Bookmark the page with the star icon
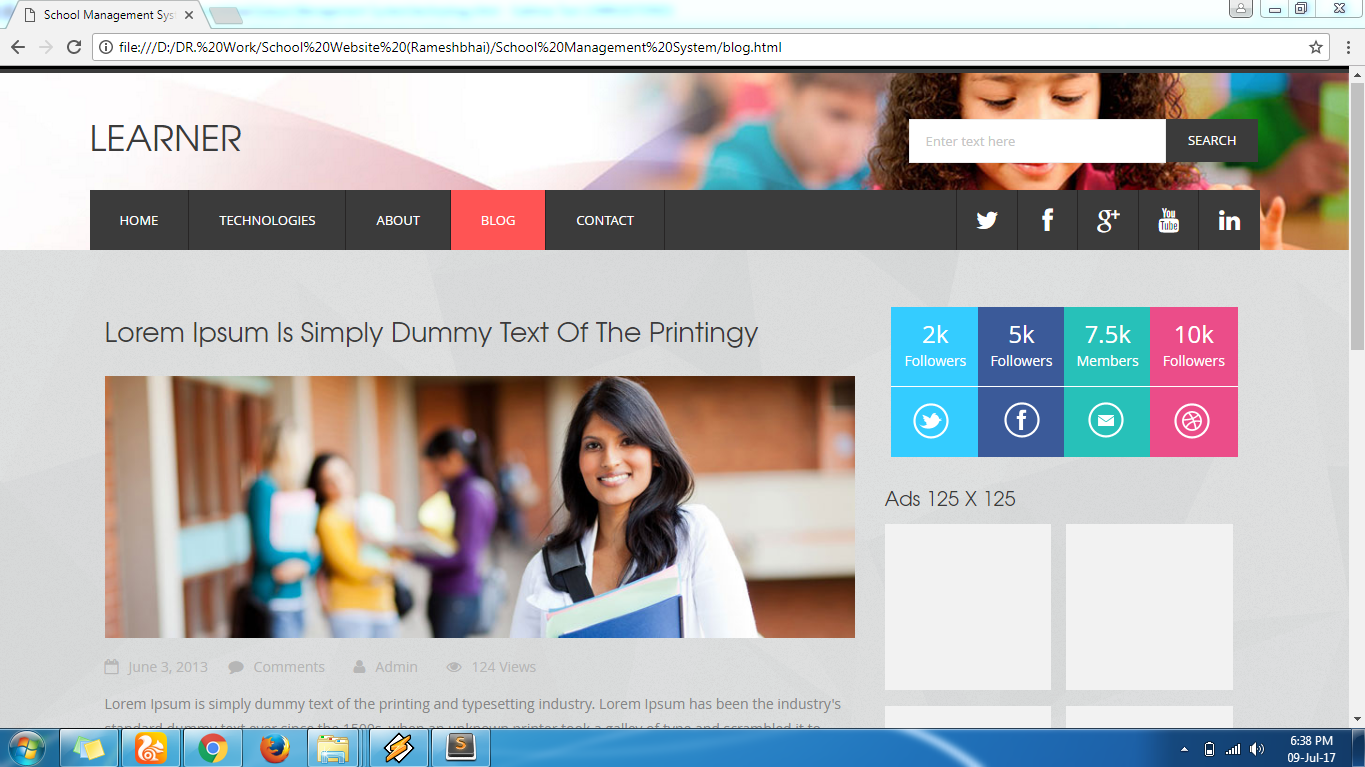The height and width of the screenshot is (767, 1365). click(x=1316, y=47)
